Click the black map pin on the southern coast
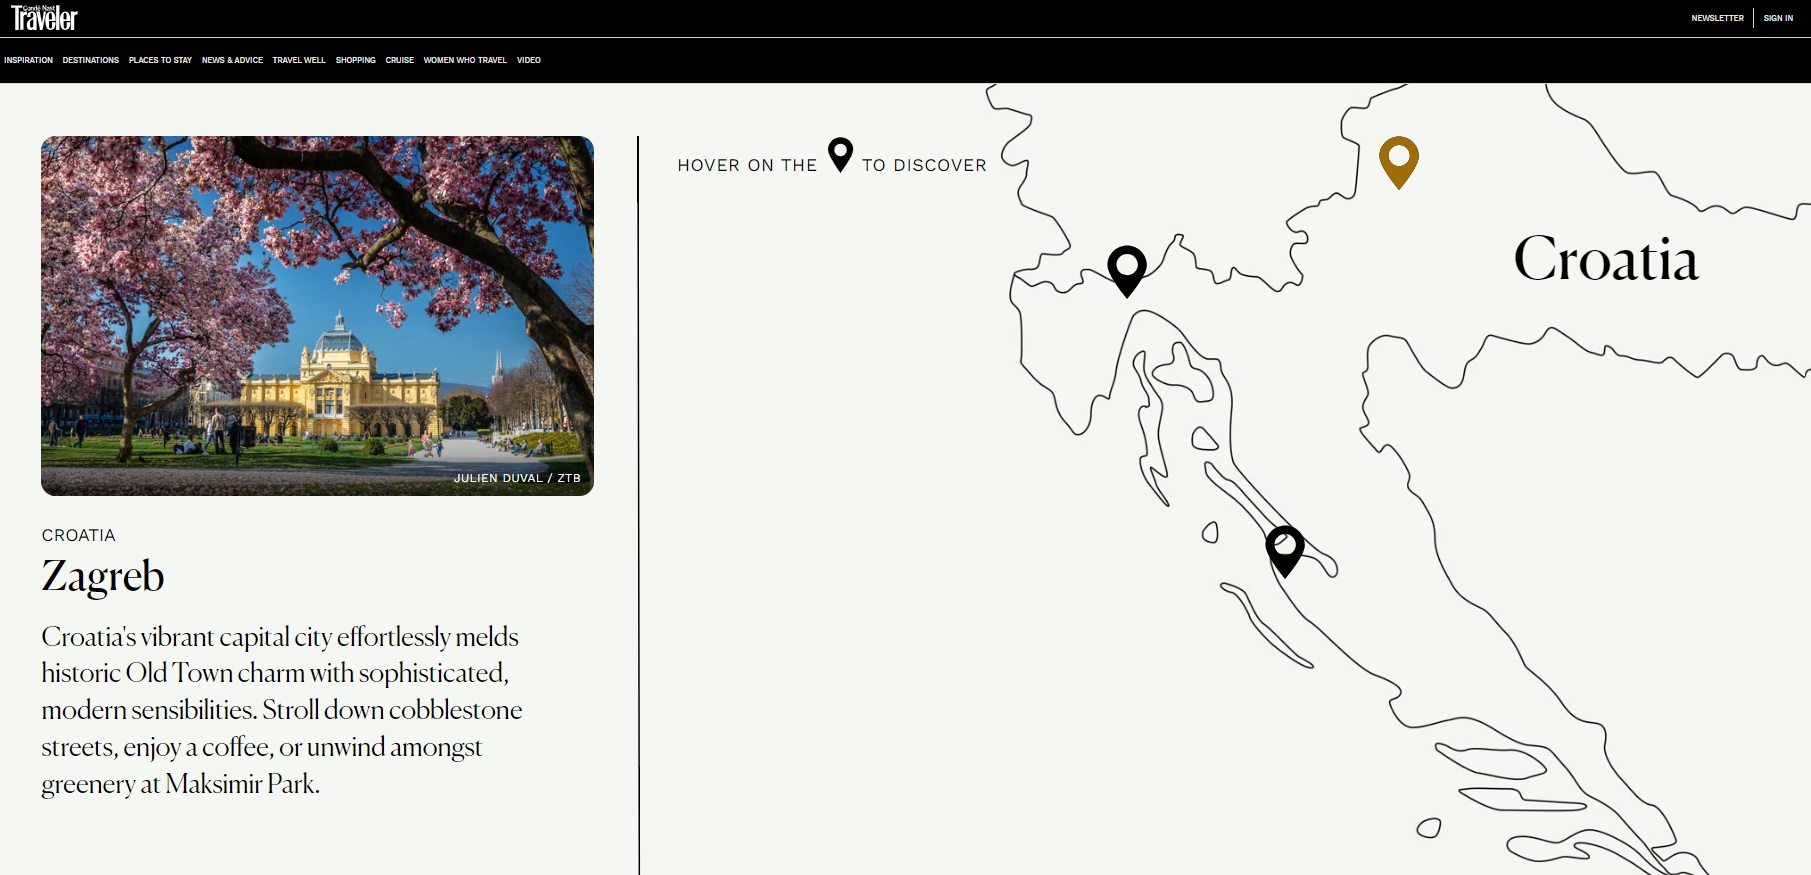 point(1284,548)
